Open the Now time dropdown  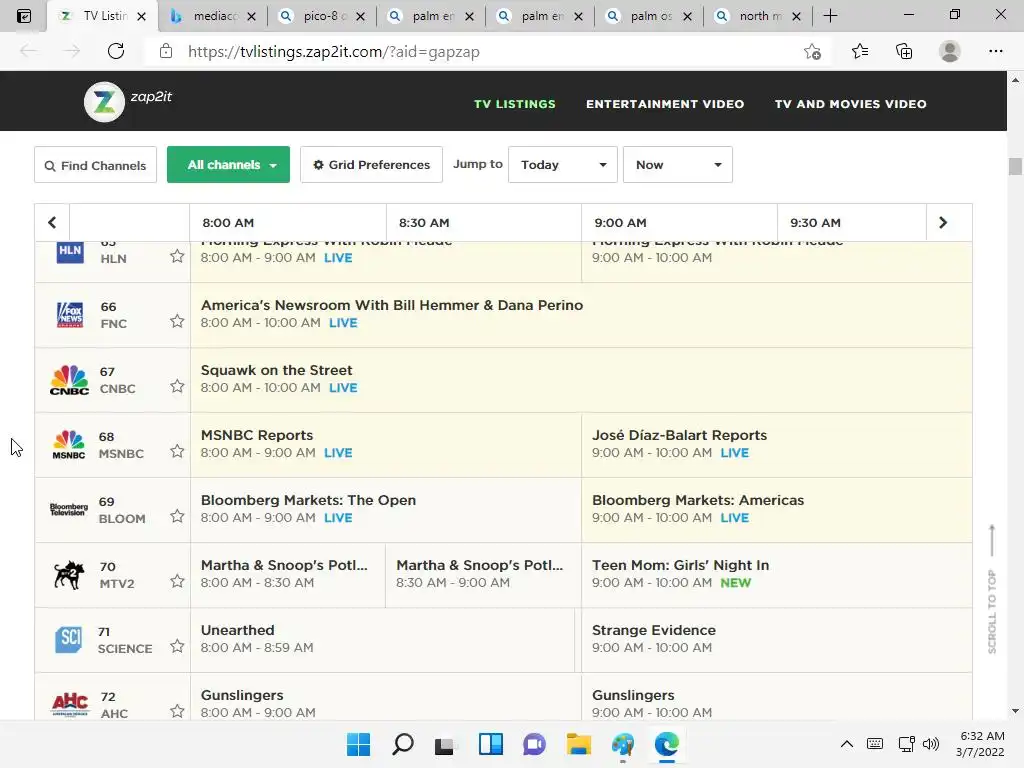click(x=677, y=165)
